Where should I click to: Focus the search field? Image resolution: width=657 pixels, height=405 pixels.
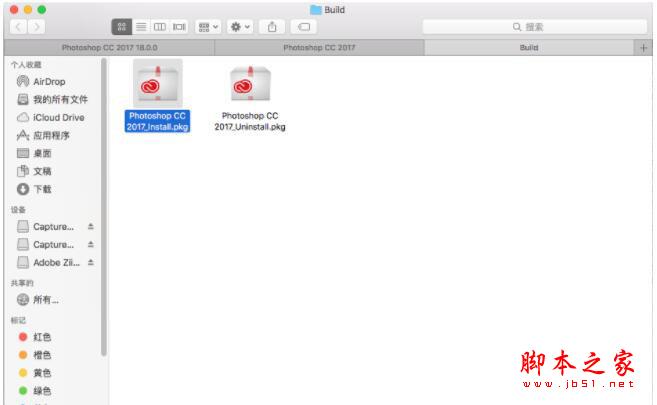(535, 27)
